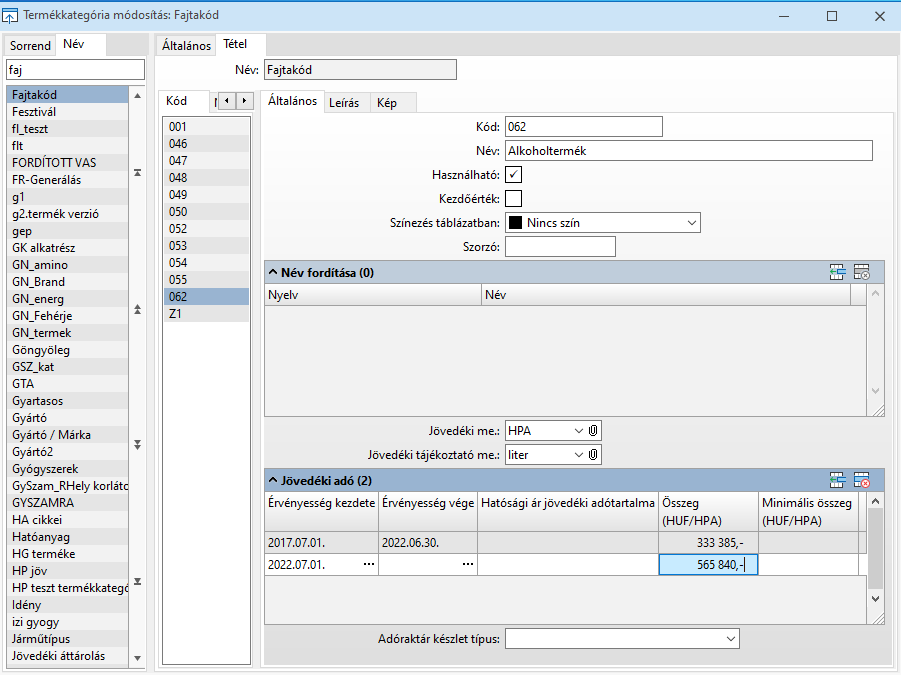Open Adóraktár készlet típus dropdown
Viewport: 901px width, 675px height.
(730, 638)
